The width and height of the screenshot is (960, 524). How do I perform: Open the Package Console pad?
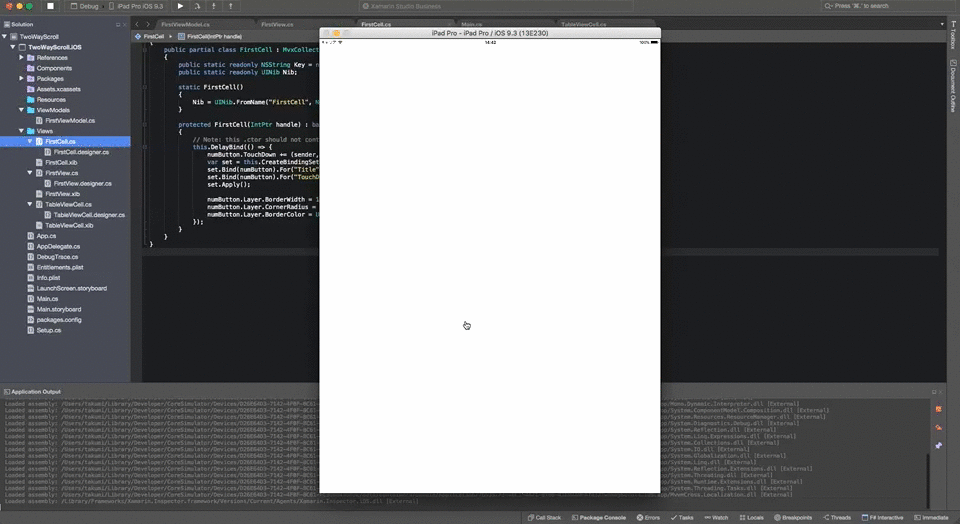(x=599, y=518)
